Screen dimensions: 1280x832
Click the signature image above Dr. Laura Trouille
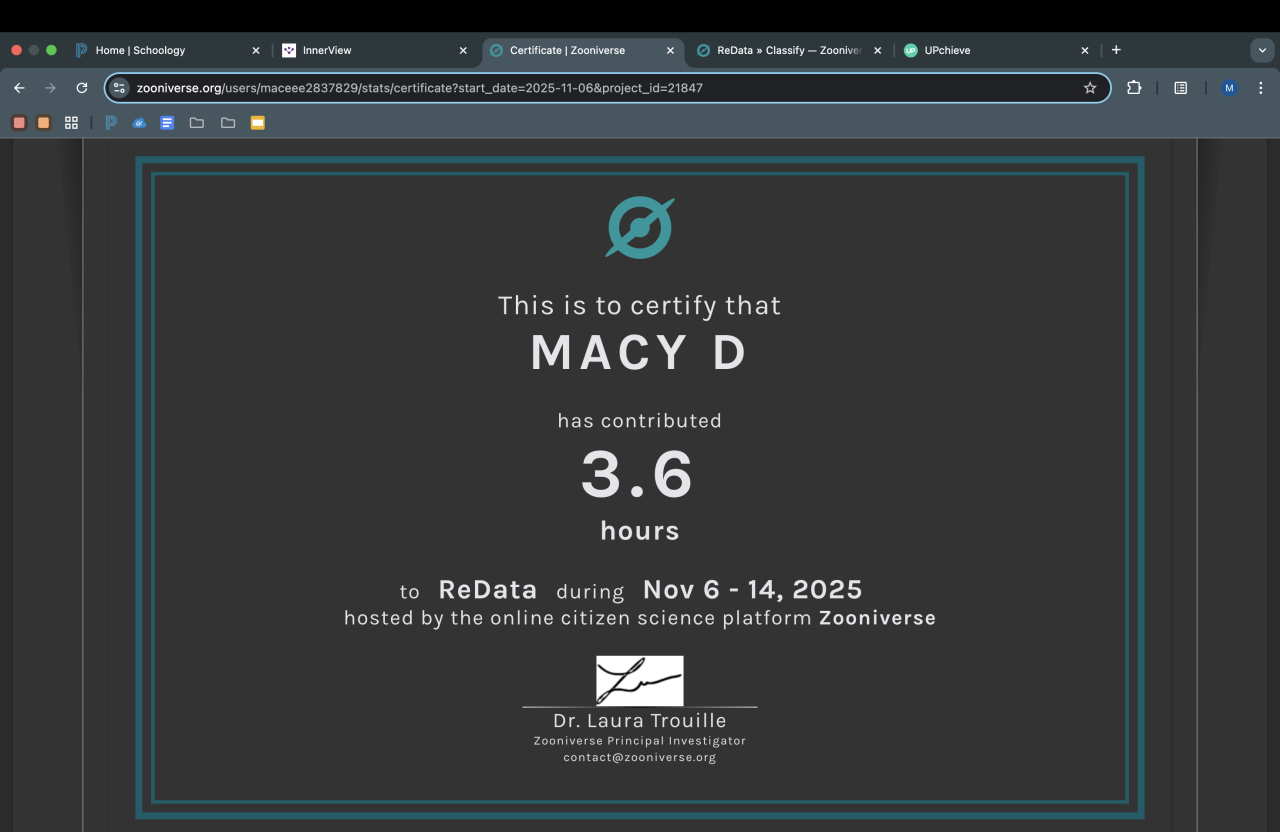pyautogui.click(x=640, y=681)
